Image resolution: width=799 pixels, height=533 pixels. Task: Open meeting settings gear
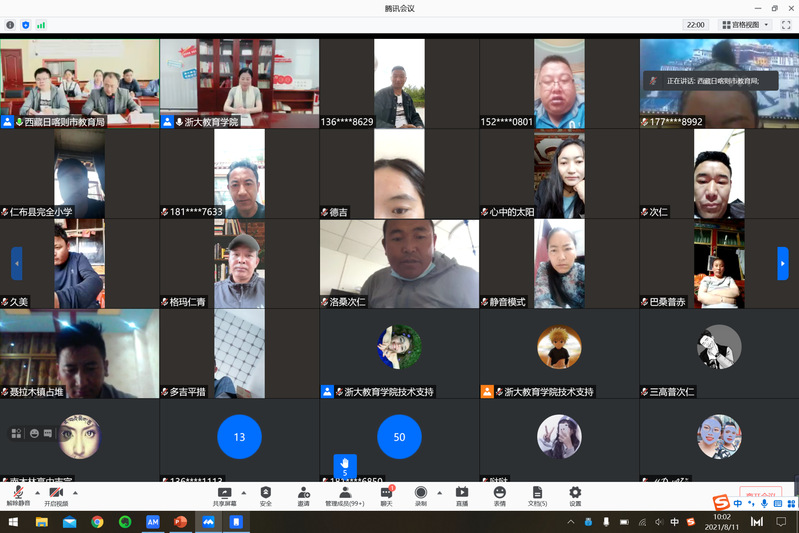575,493
